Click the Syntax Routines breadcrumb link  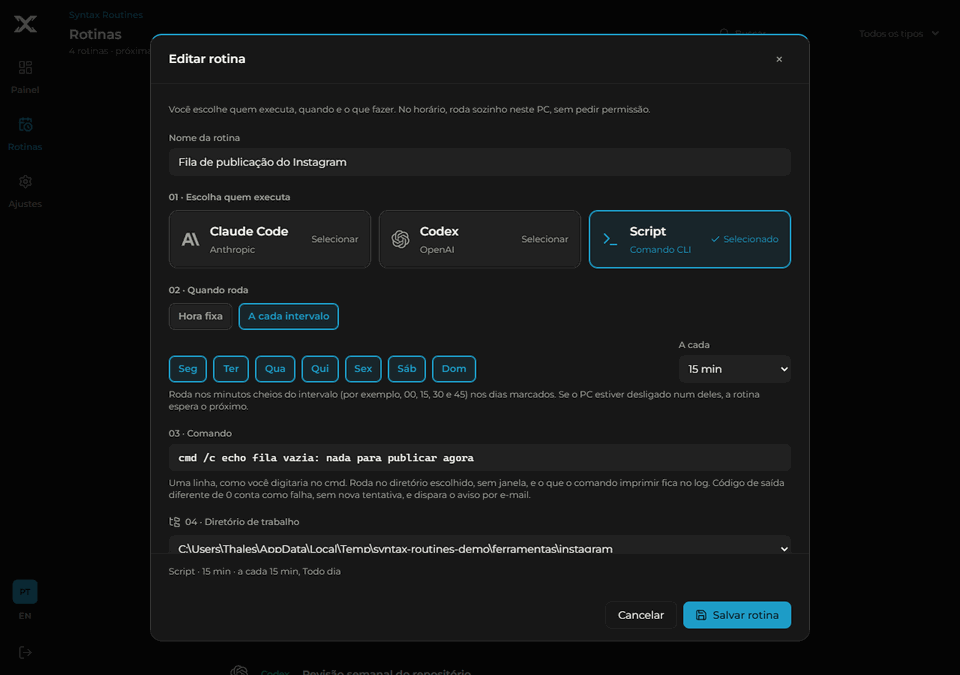105,15
